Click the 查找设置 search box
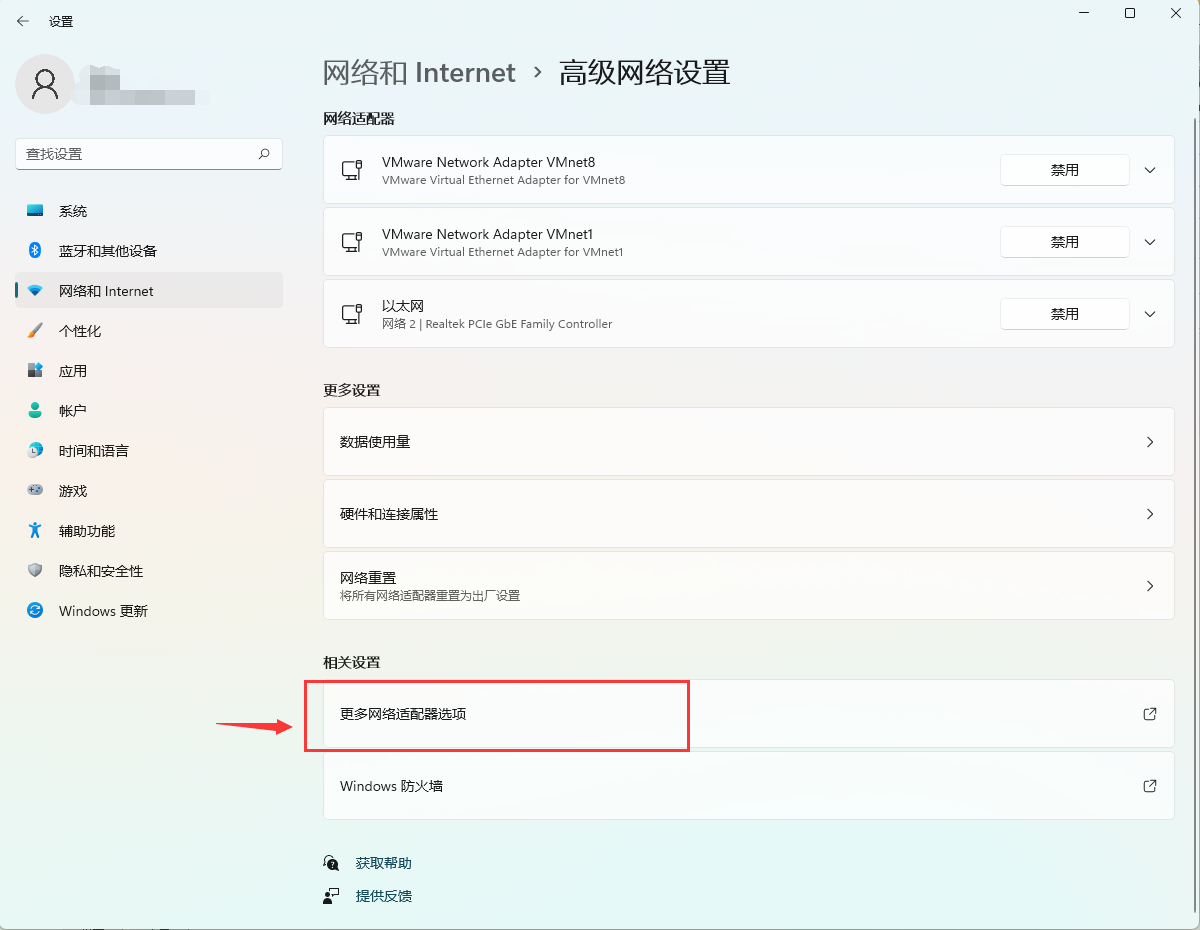 pos(148,154)
